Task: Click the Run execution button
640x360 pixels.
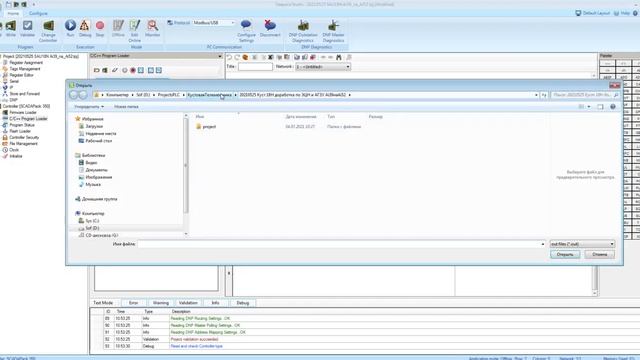Action: coord(70,29)
